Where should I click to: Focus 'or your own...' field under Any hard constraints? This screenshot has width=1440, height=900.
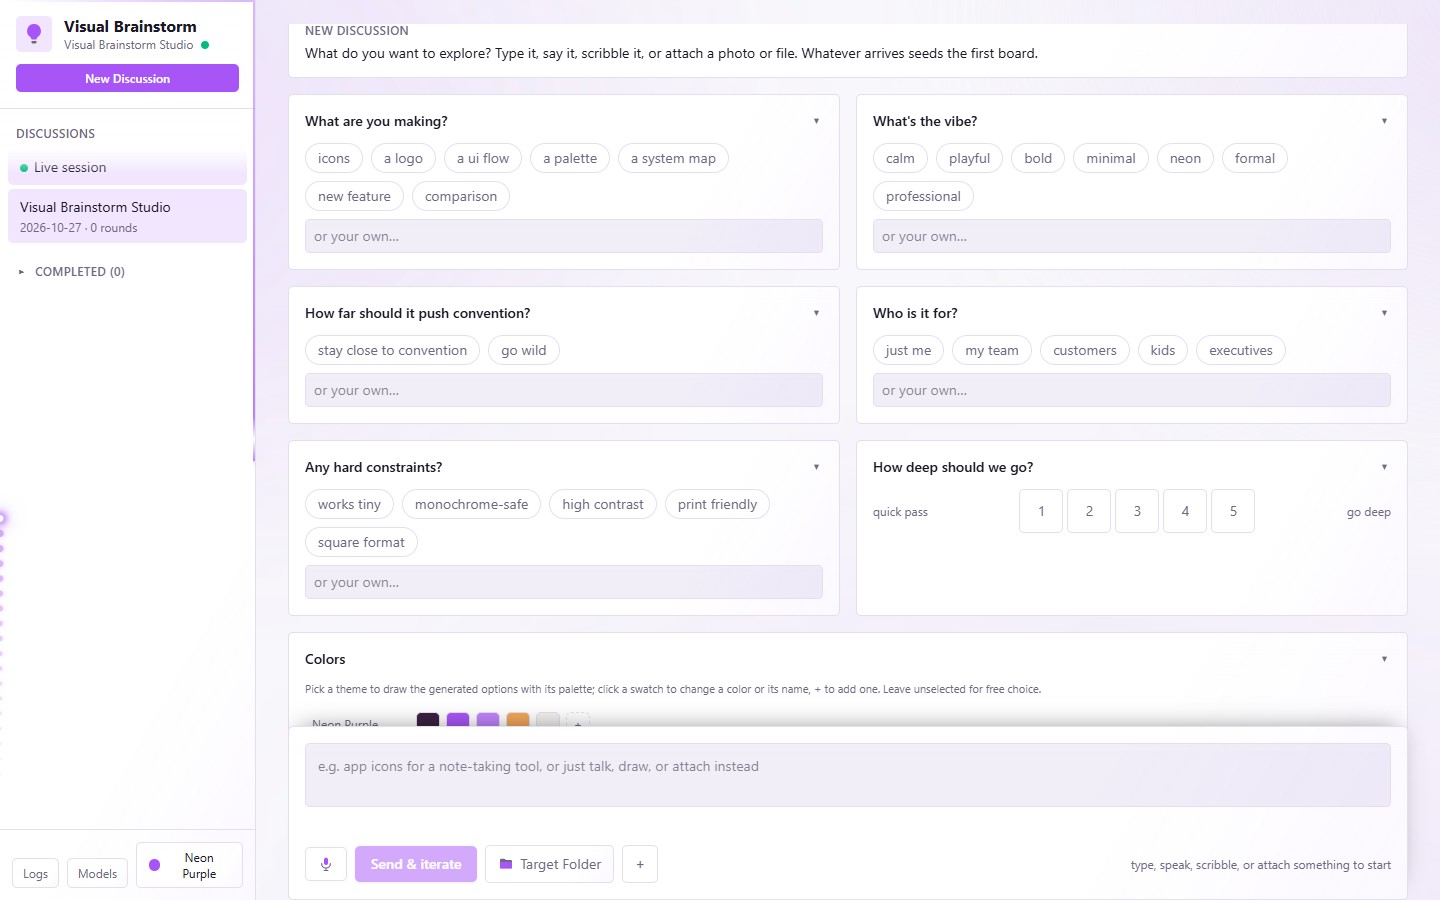point(564,582)
